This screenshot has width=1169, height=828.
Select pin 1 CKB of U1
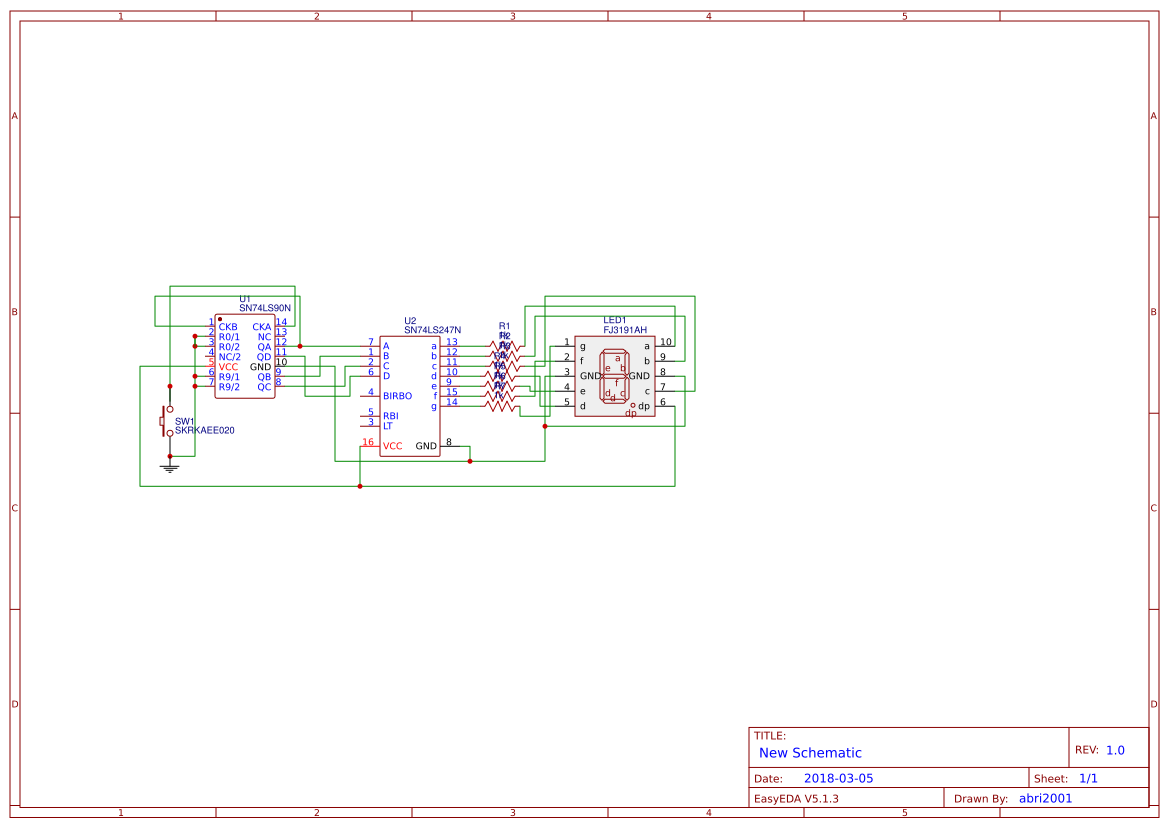(226, 326)
